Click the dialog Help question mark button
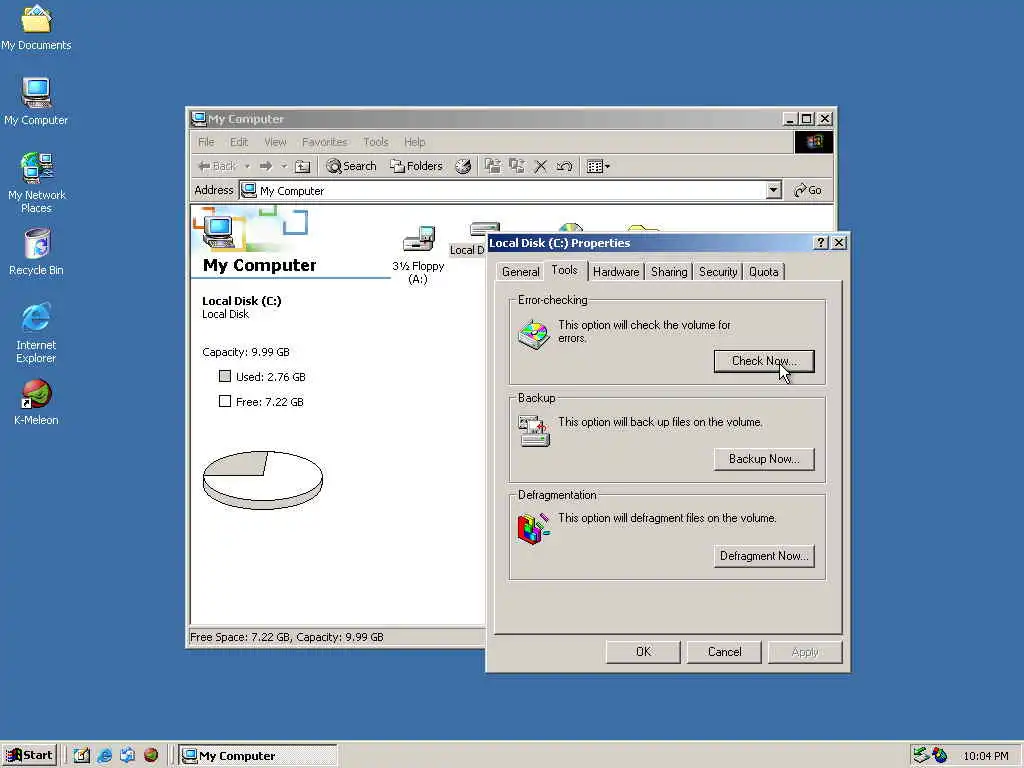 tap(821, 242)
